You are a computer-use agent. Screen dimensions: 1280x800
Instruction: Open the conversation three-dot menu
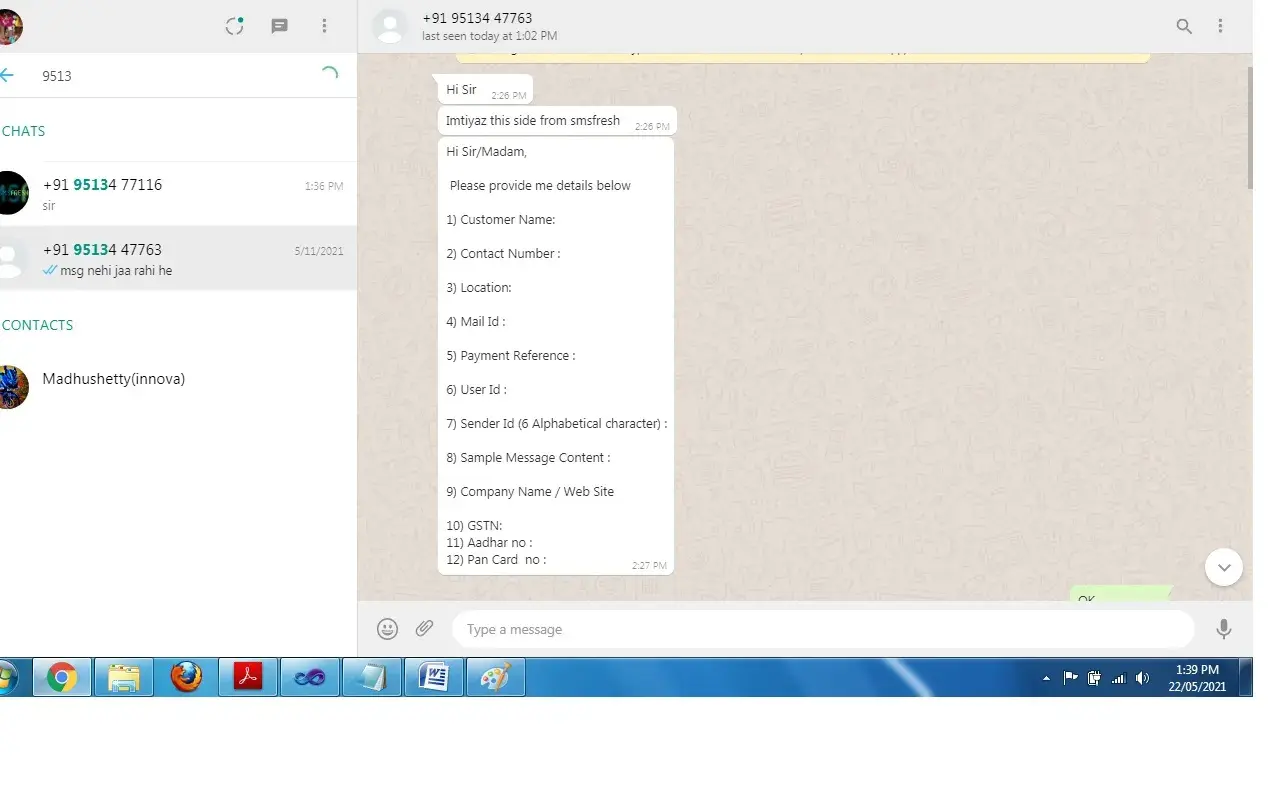pyautogui.click(x=1220, y=27)
